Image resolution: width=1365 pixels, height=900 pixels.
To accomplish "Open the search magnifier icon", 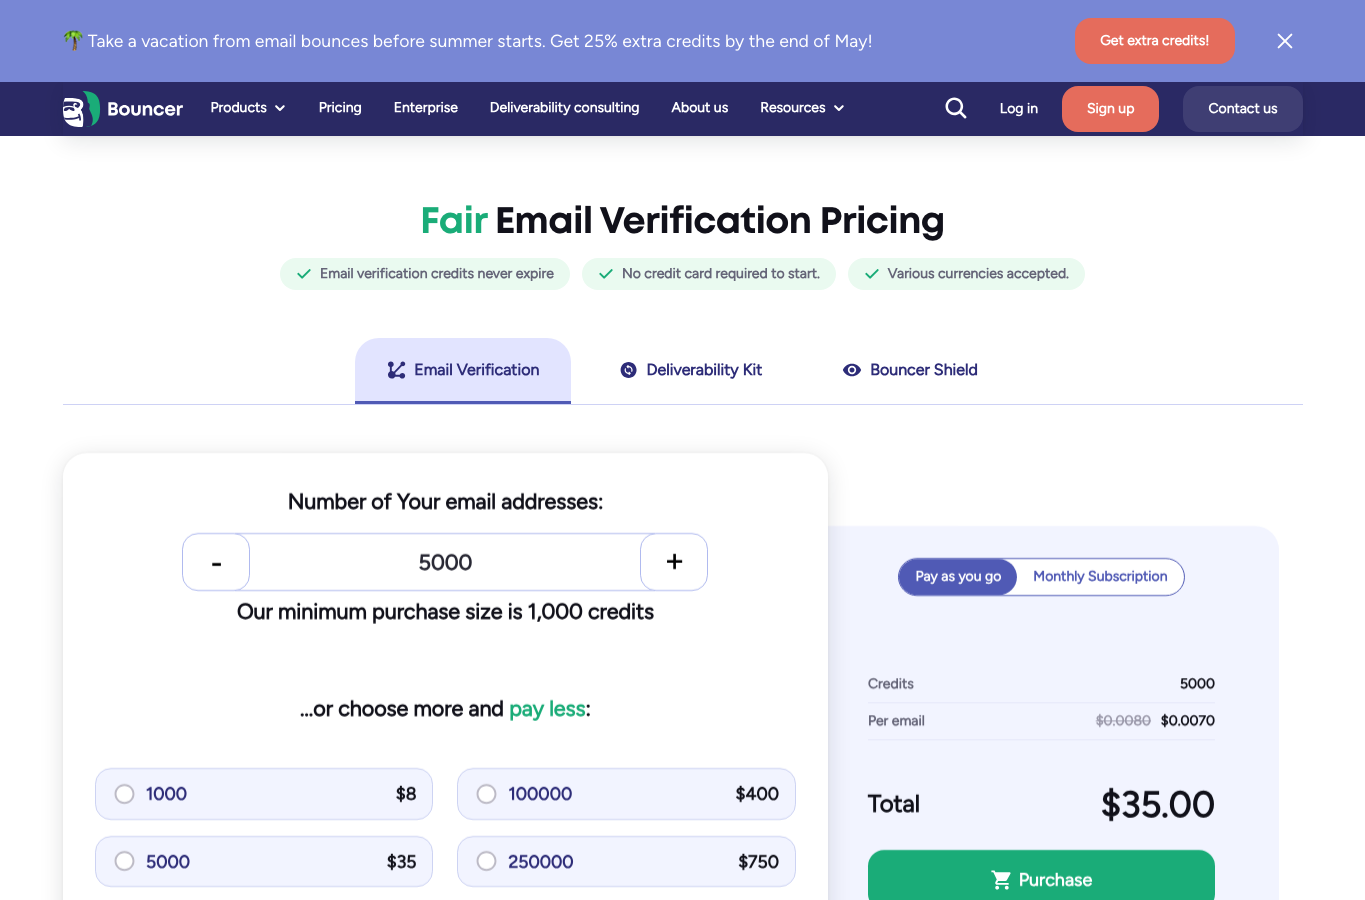I will pyautogui.click(x=956, y=108).
